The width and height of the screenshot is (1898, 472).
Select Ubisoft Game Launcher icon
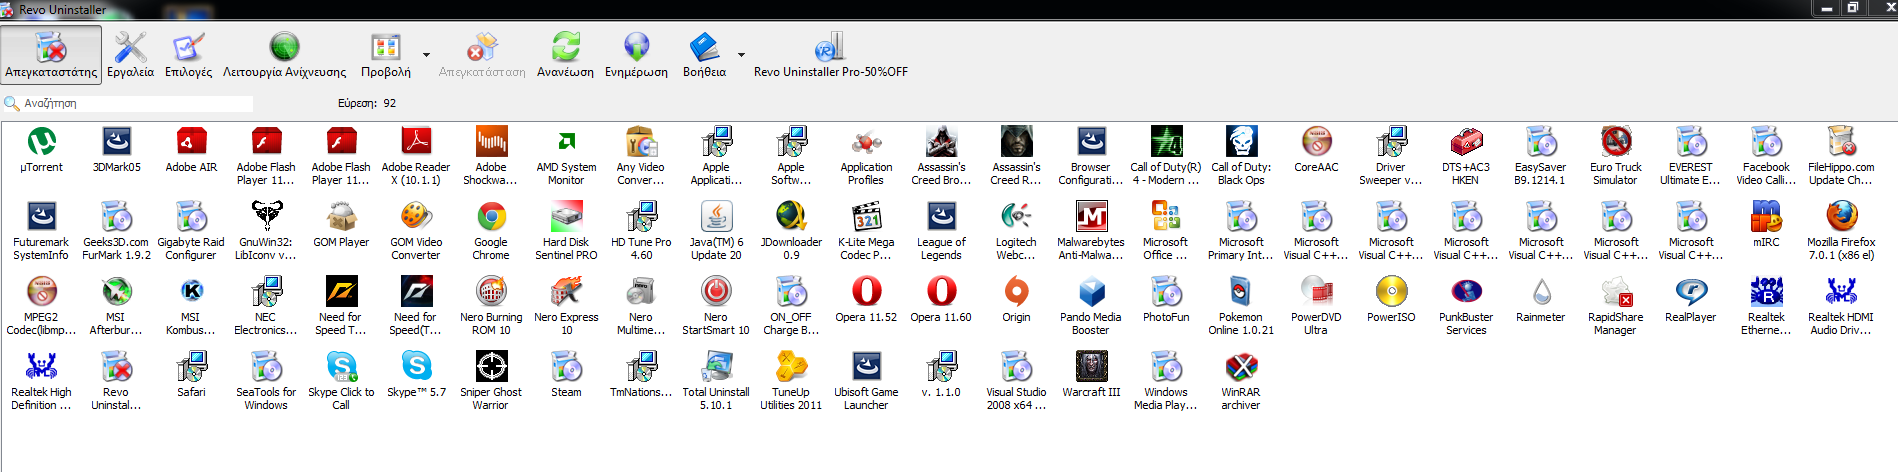[x=866, y=367]
